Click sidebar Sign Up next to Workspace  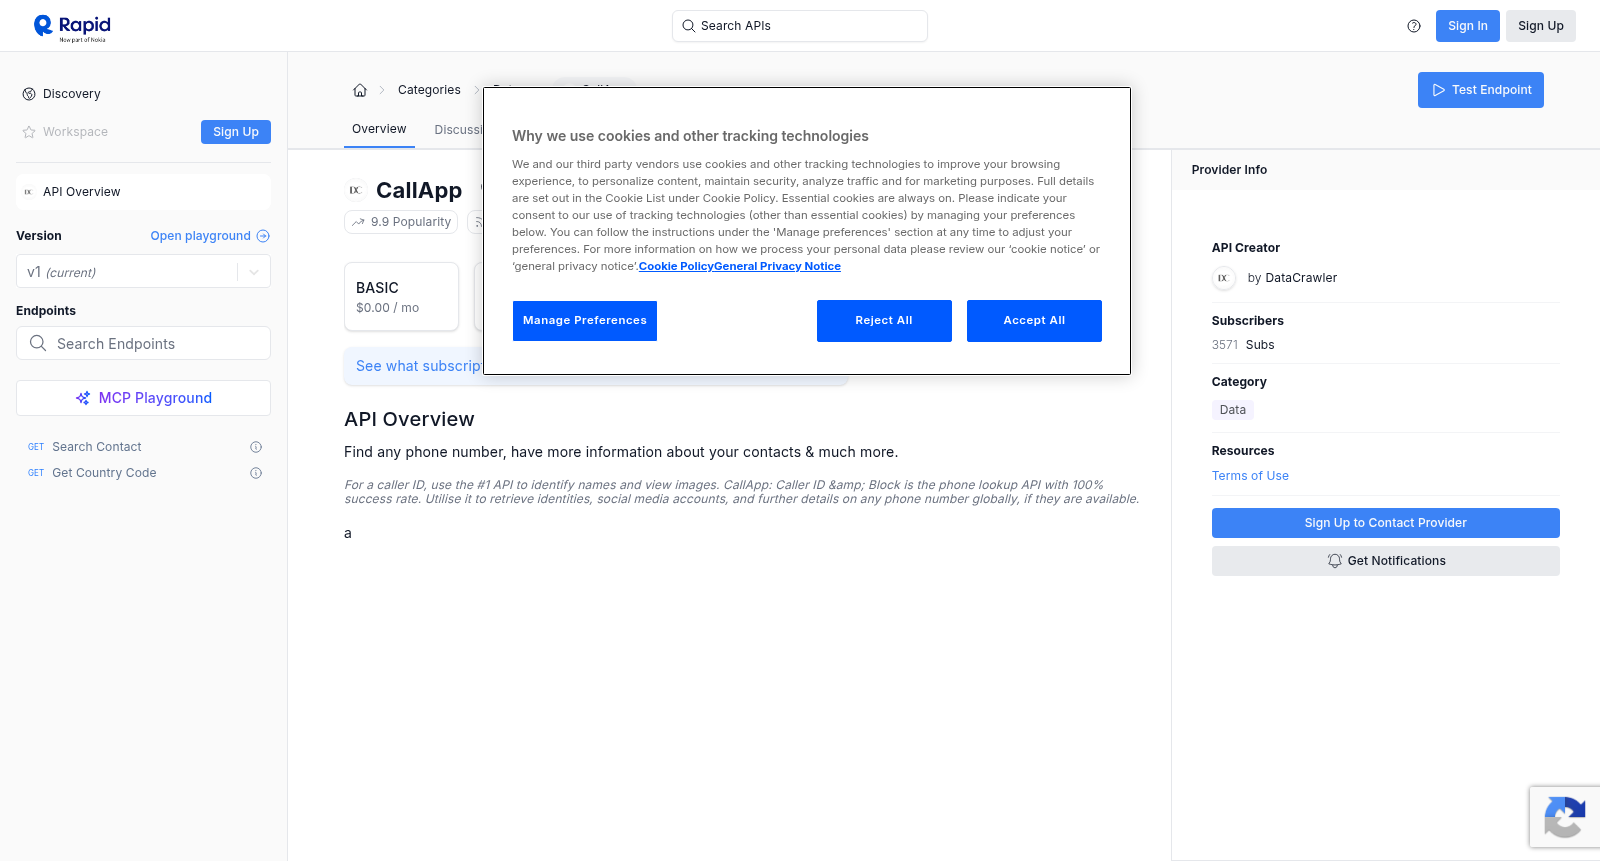pyautogui.click(x=236, y=132)
